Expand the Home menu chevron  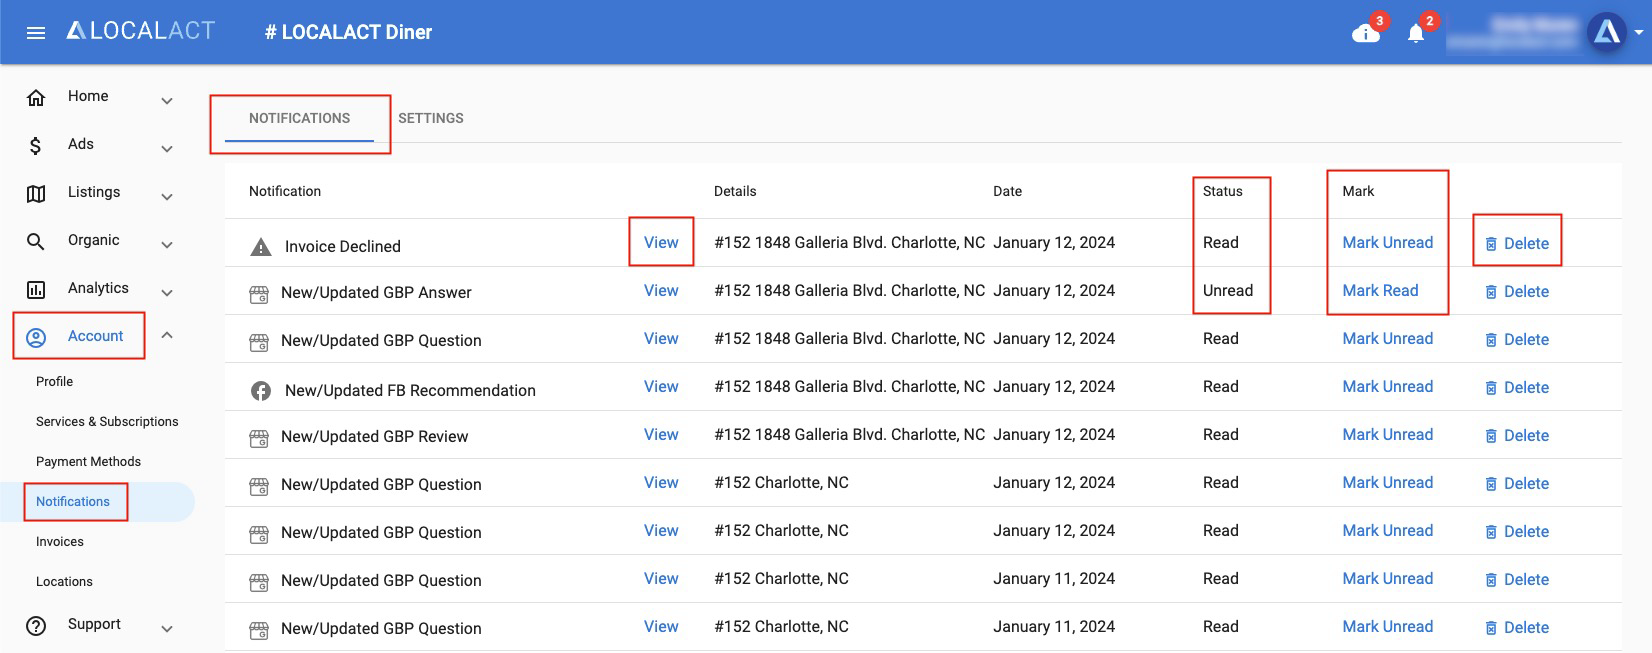[x=167, y=101]
